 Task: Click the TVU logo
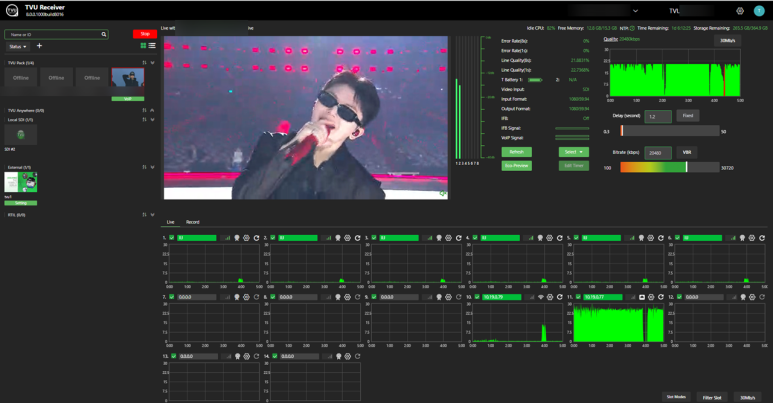[12, 10]
